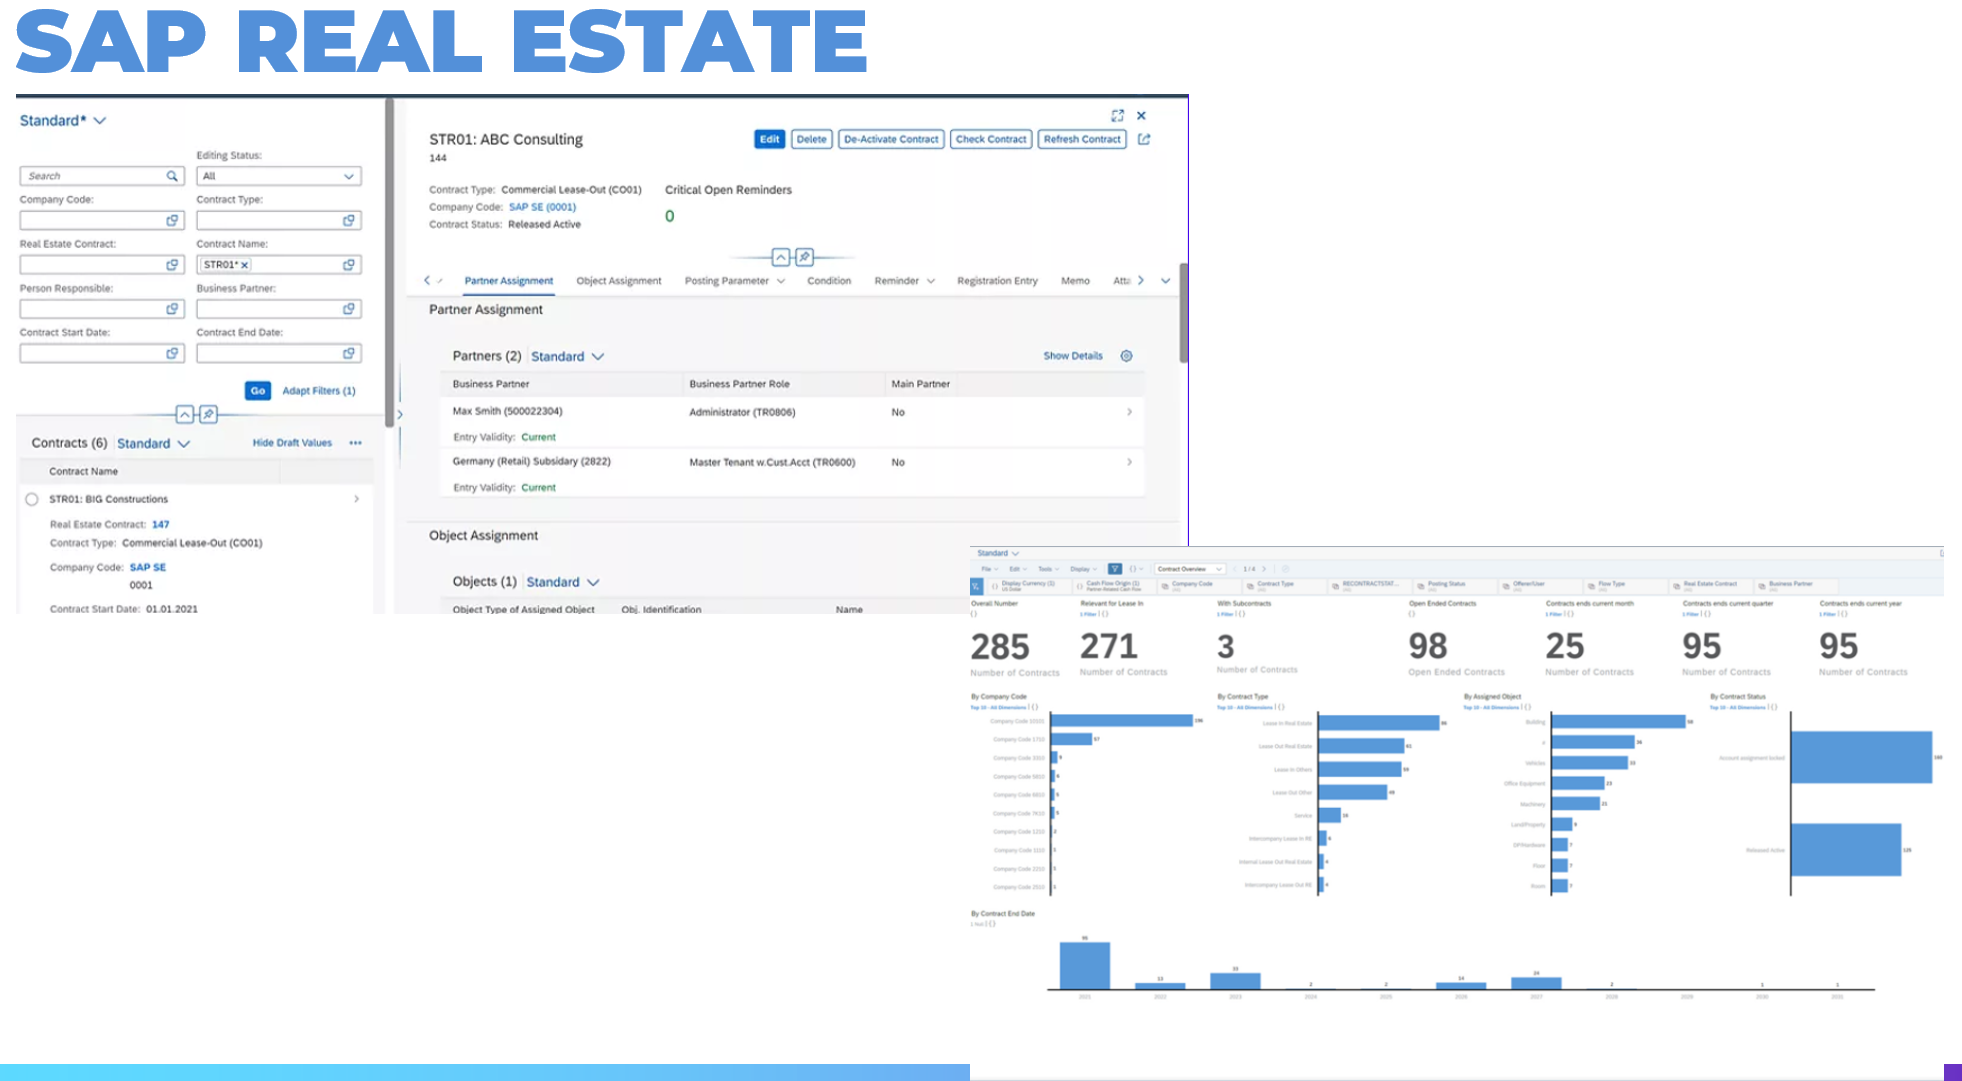The image size is (1962, 1081).
Task: Click the contracts list pane vertical scrollbar
Action: point(389,262)
